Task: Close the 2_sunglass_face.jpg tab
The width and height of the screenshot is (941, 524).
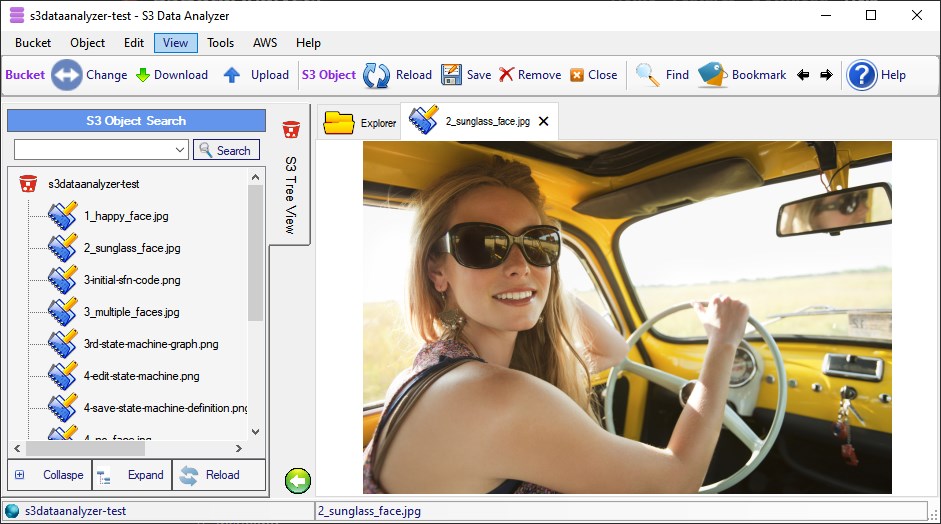Action: click(543, 121)
